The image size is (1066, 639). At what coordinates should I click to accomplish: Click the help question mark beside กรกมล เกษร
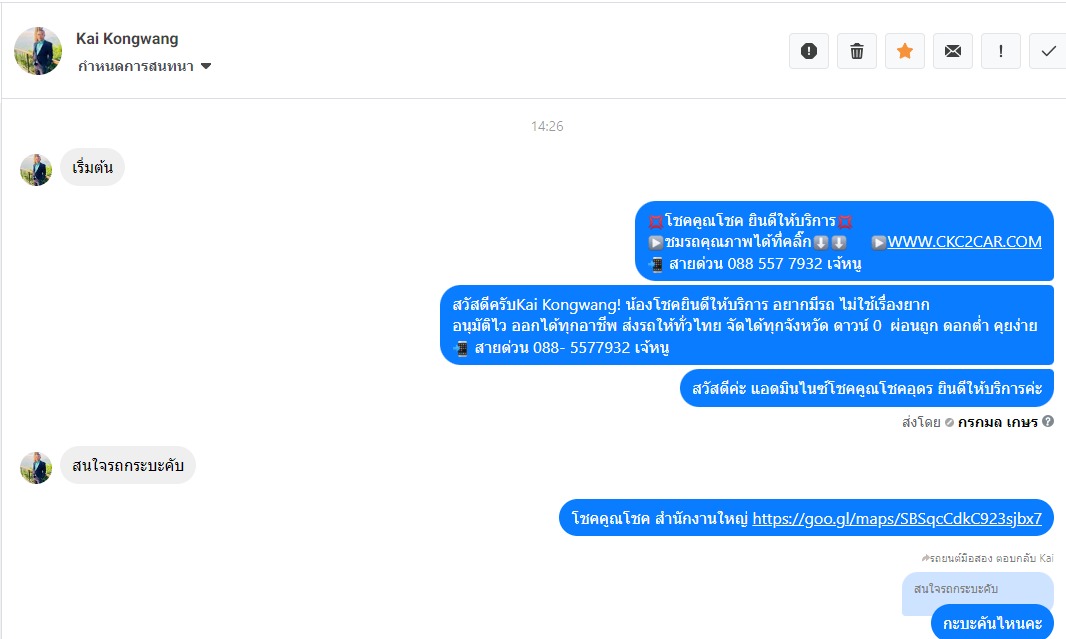coord(1048,421)
